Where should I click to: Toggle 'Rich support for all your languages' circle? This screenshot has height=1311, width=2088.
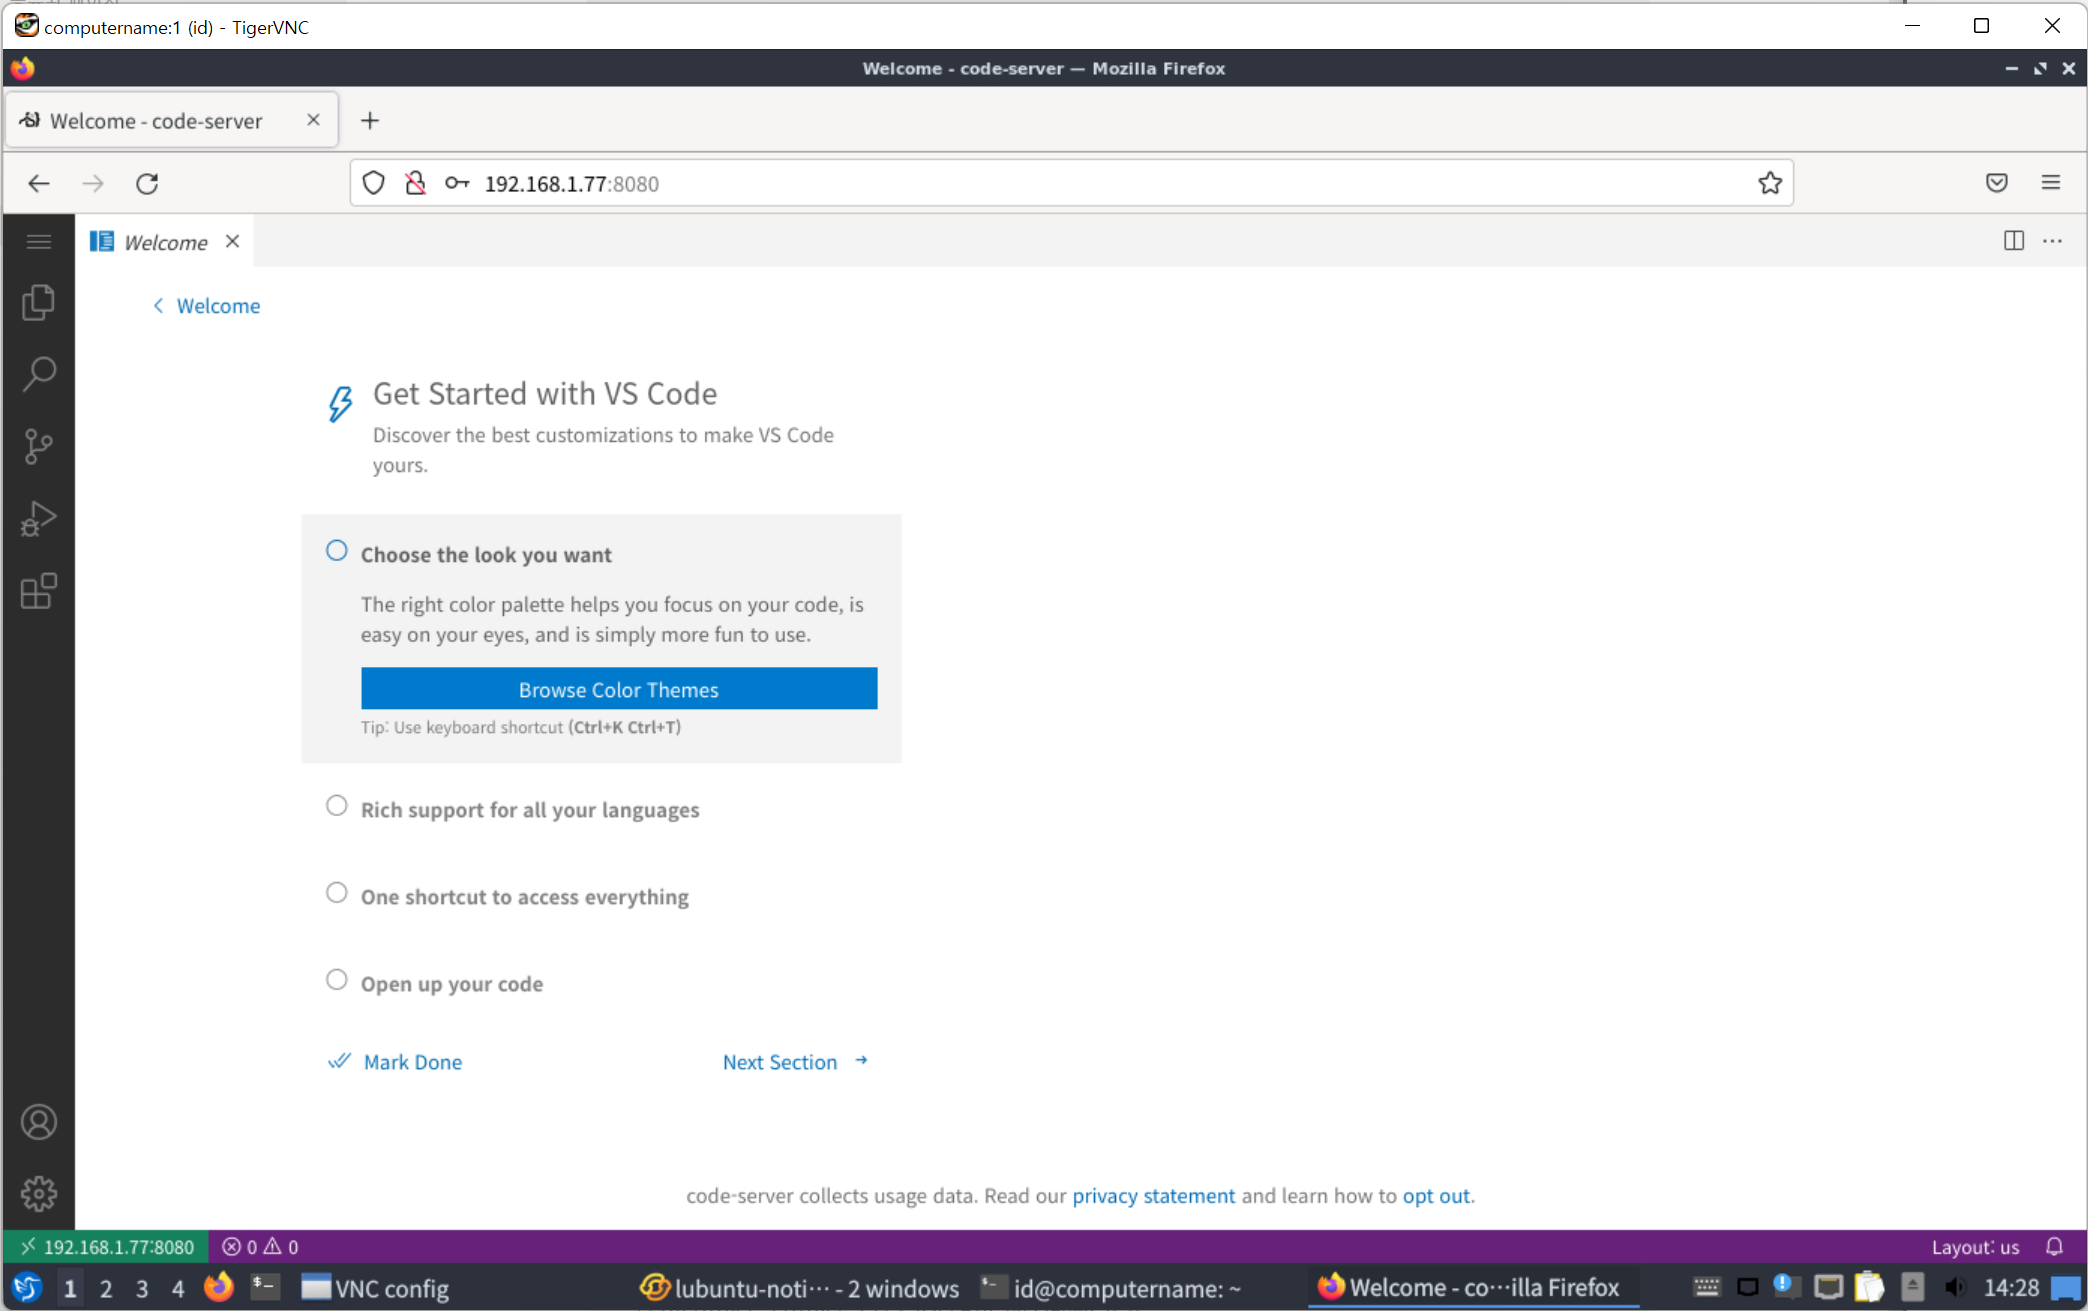[x=337, y=806]
